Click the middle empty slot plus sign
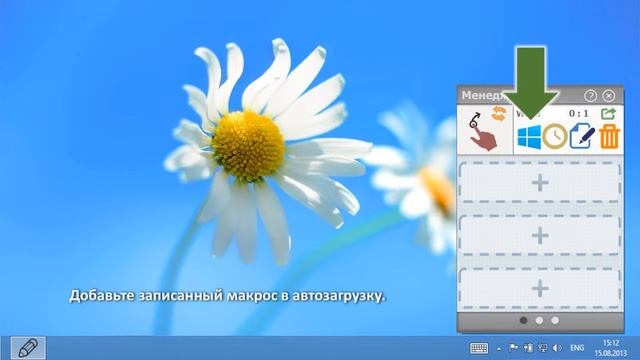This screenshot has width=640, height=360. point(540,236)
